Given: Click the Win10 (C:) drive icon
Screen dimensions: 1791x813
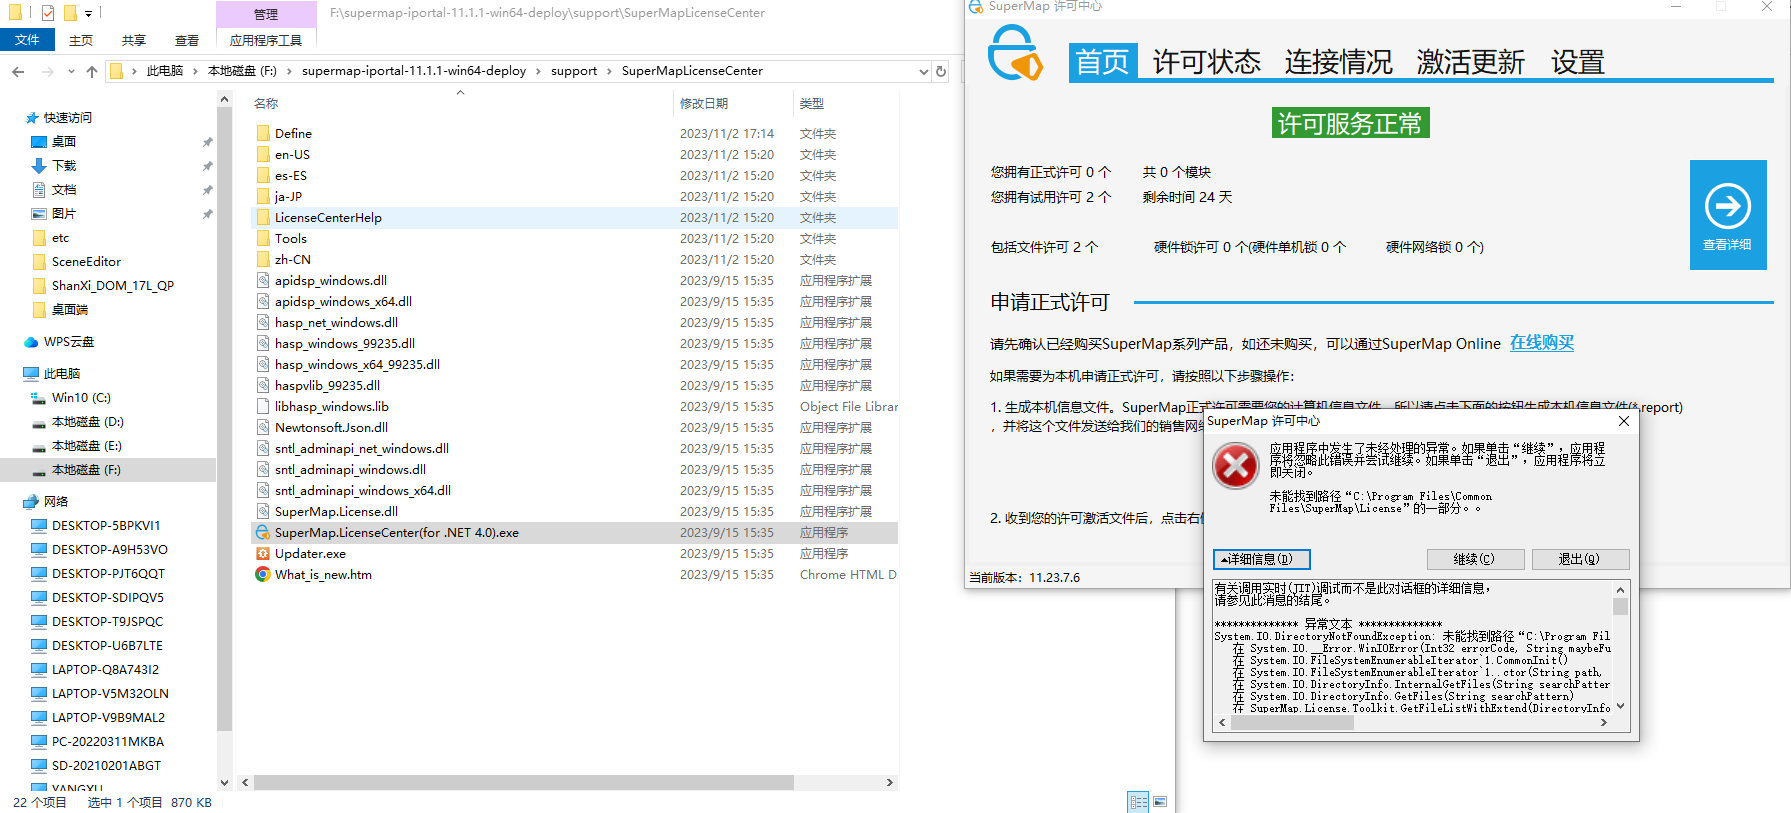Looking at the screenshot, I should [39, 398].
